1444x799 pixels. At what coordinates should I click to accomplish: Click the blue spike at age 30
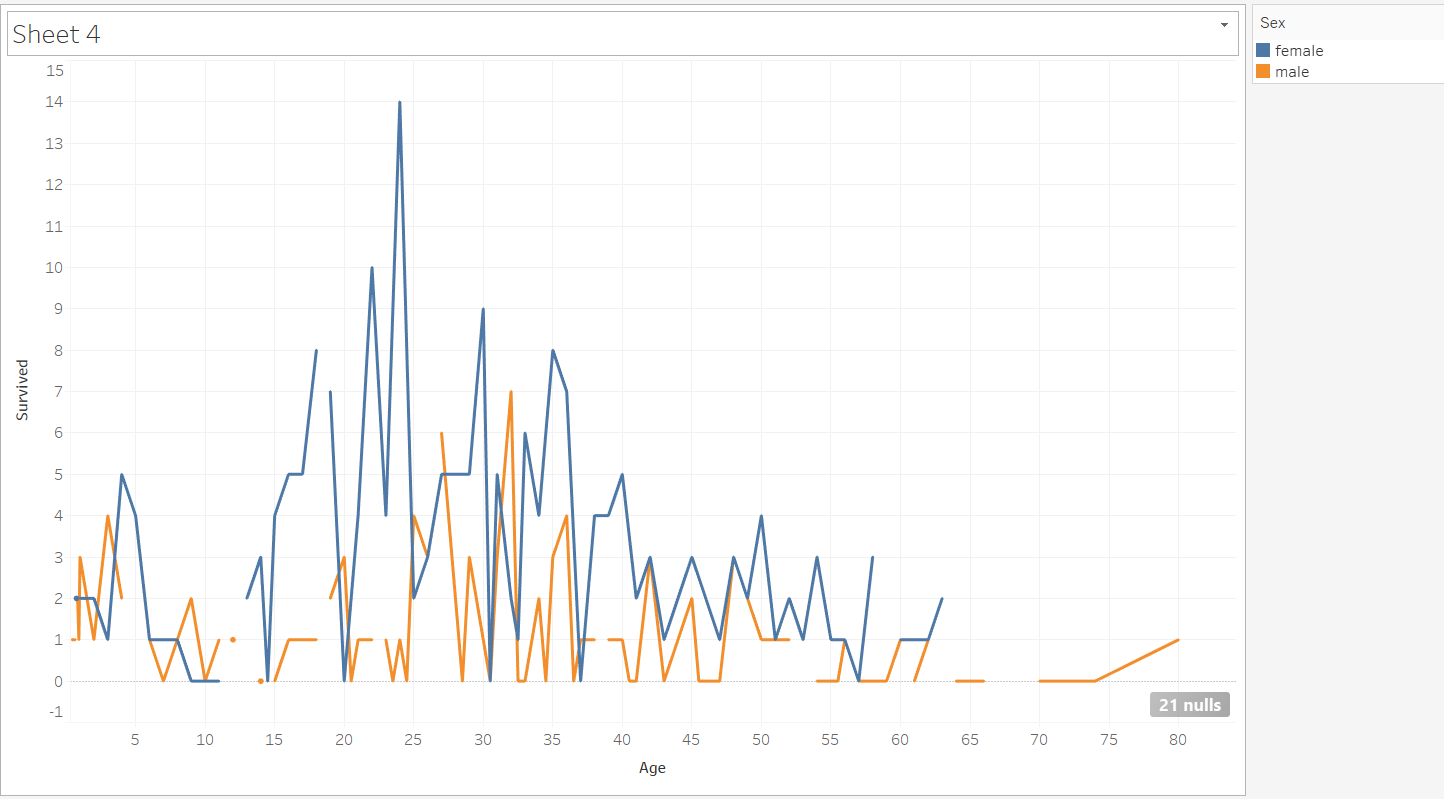(x=483, y=309)
